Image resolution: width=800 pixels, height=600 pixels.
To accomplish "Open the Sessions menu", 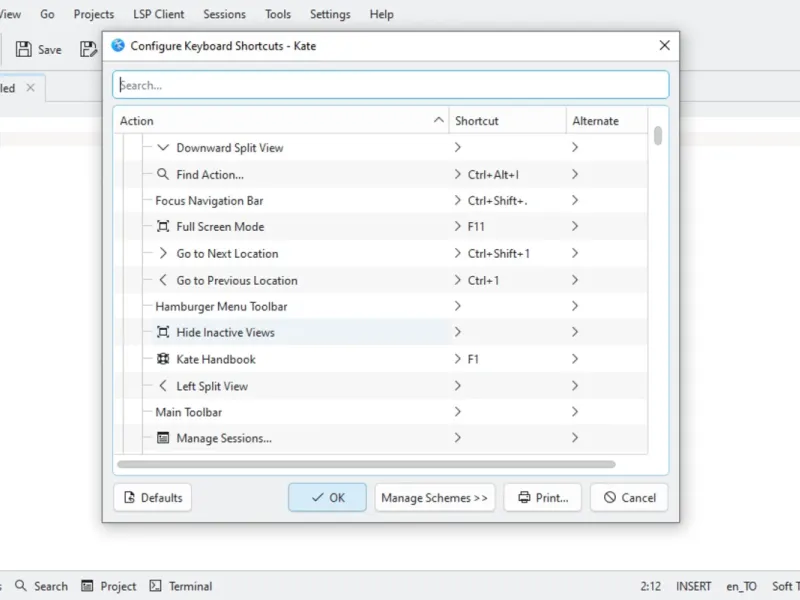I will pyautogui.click(x=224, y=14).
